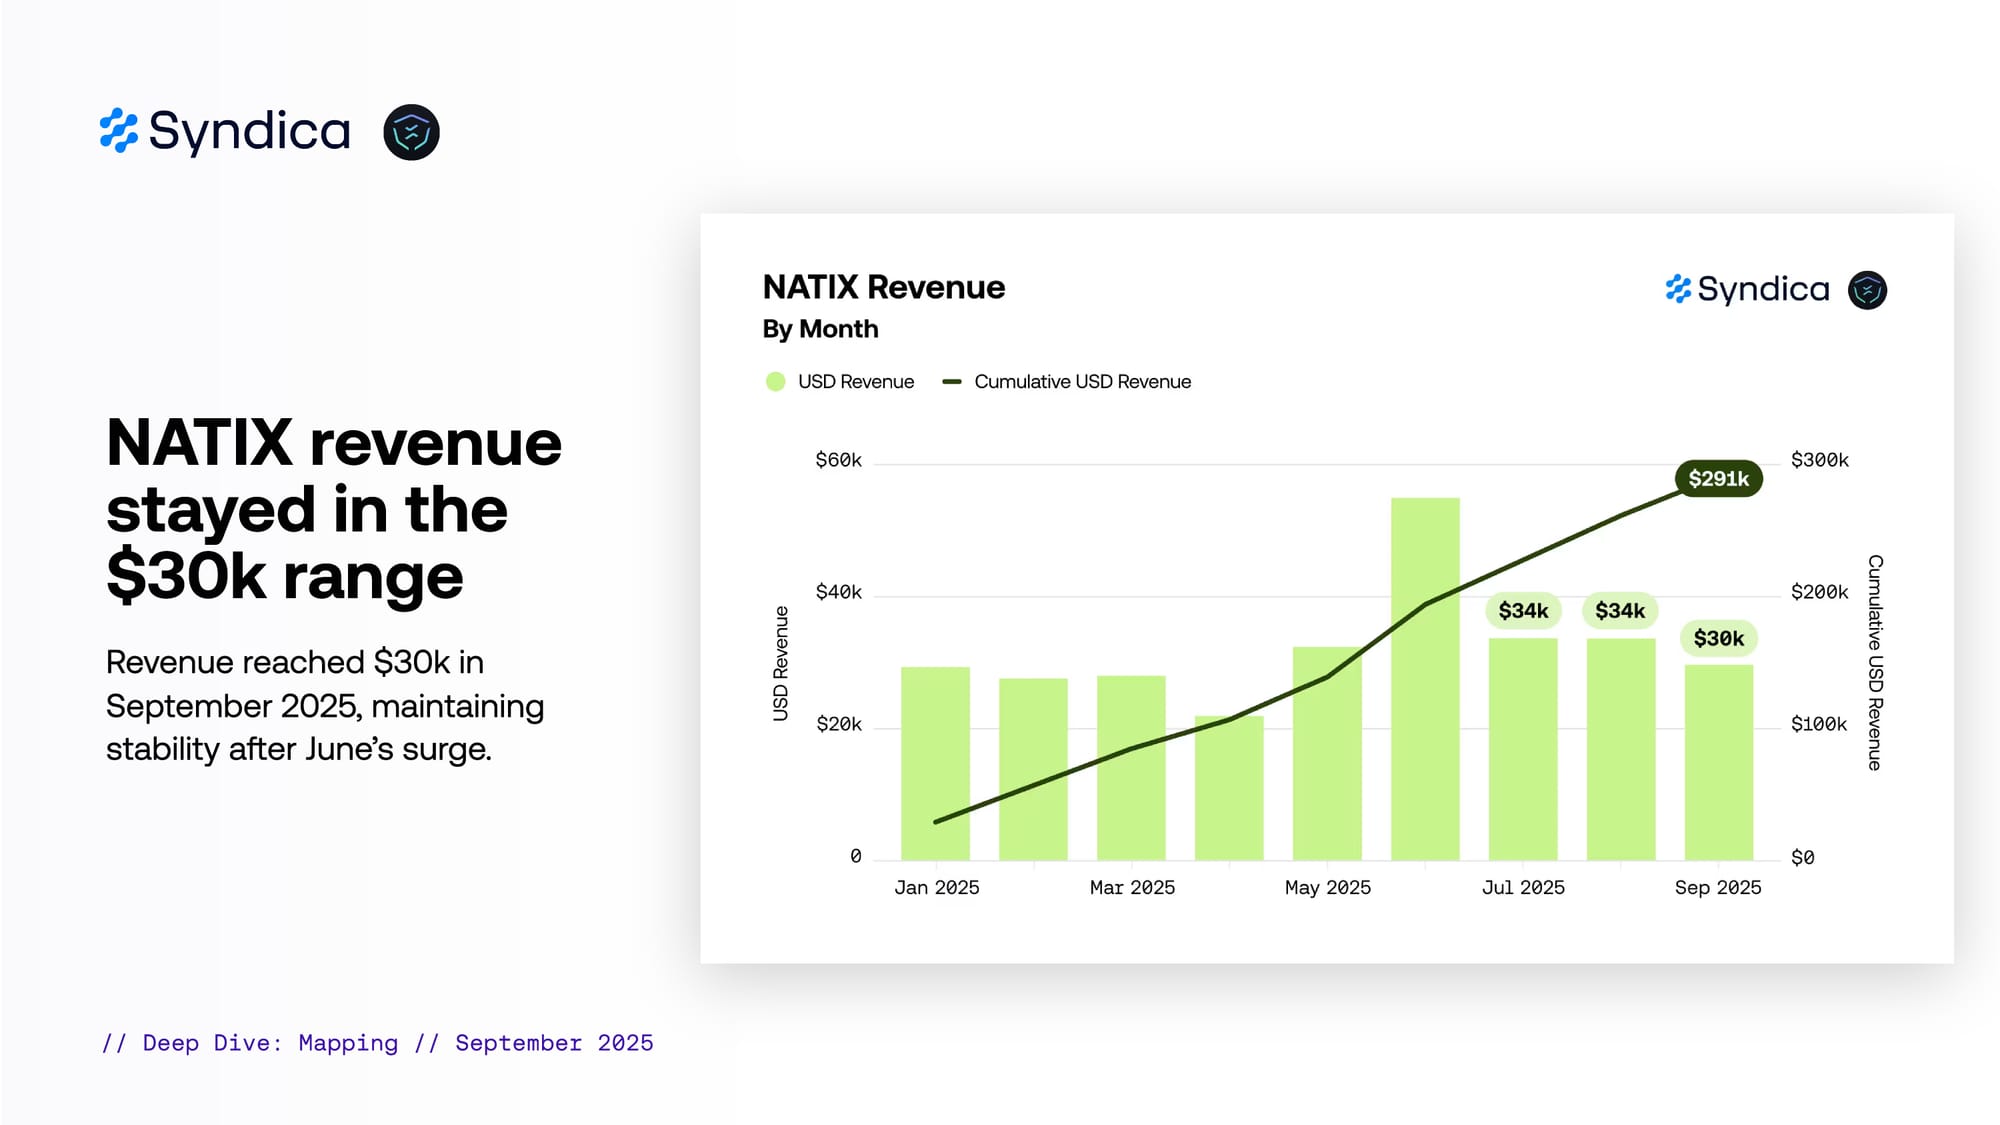The width and height of the screenshot is (2000, 1125).
Task: Click the NATIX Revenue chart title
Action: [883, 288]
